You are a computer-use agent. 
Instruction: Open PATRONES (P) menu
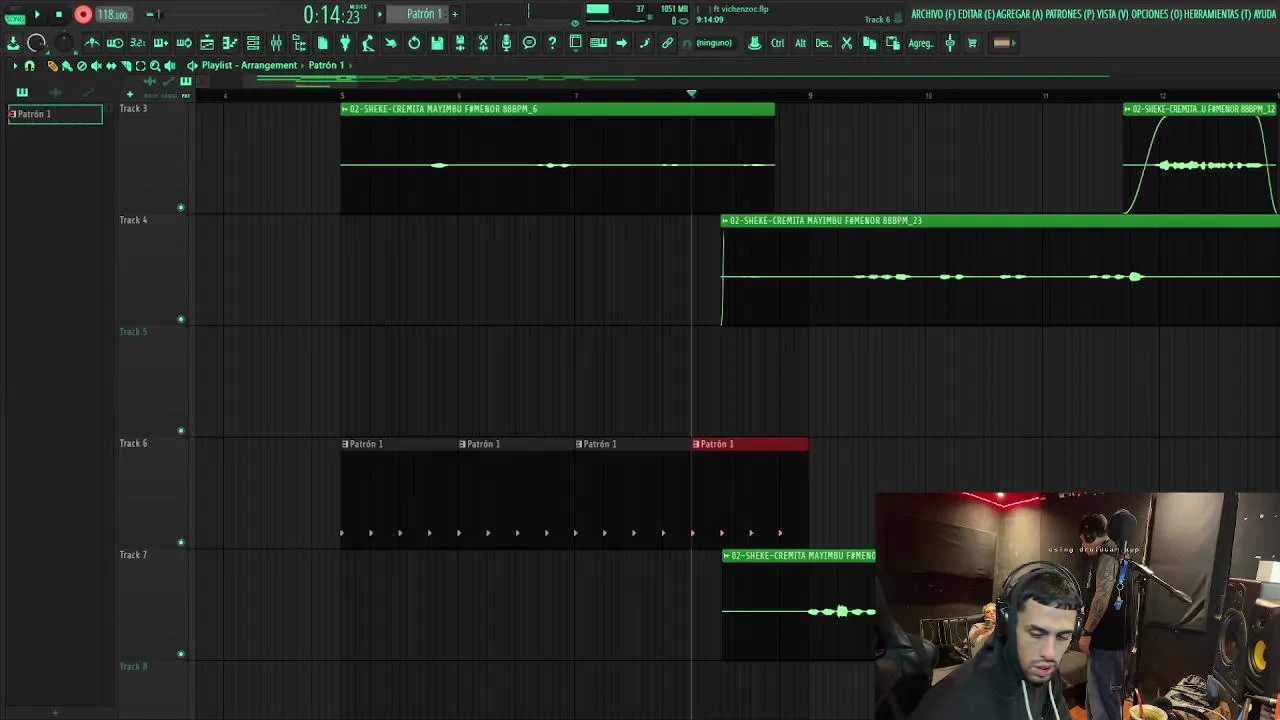click(1069, 14)
